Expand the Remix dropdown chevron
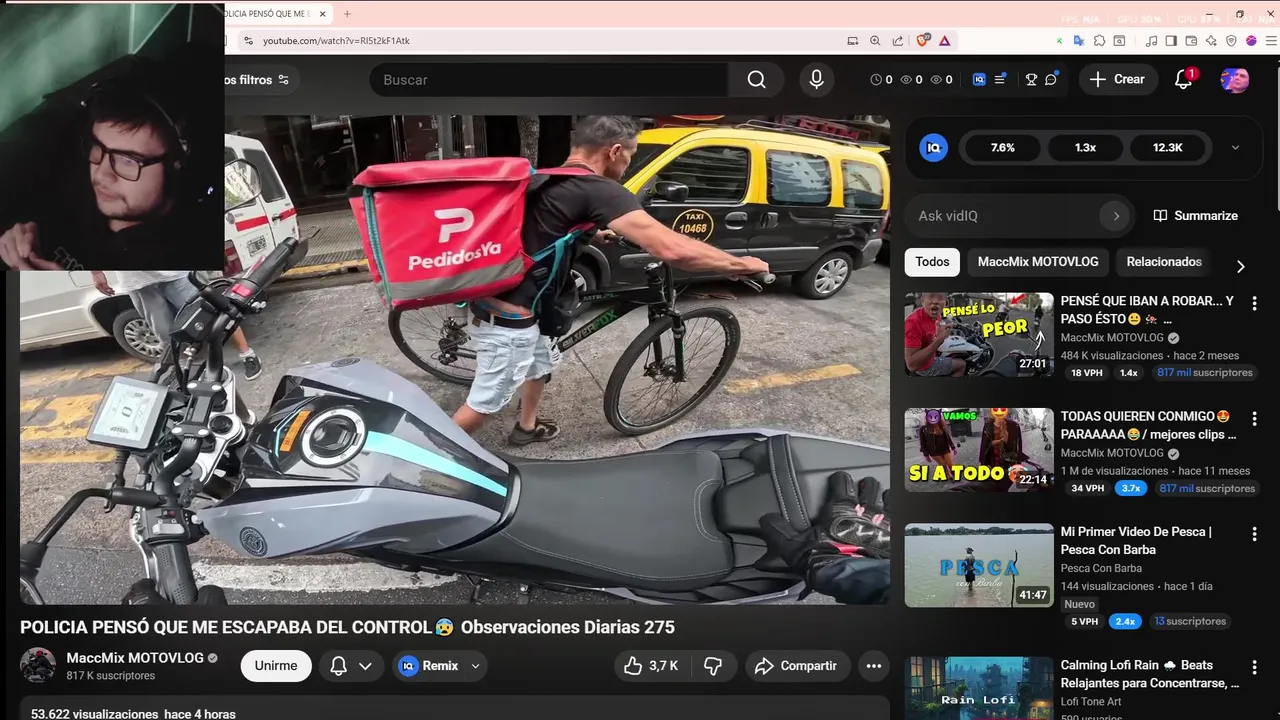 tap(475, 666)
